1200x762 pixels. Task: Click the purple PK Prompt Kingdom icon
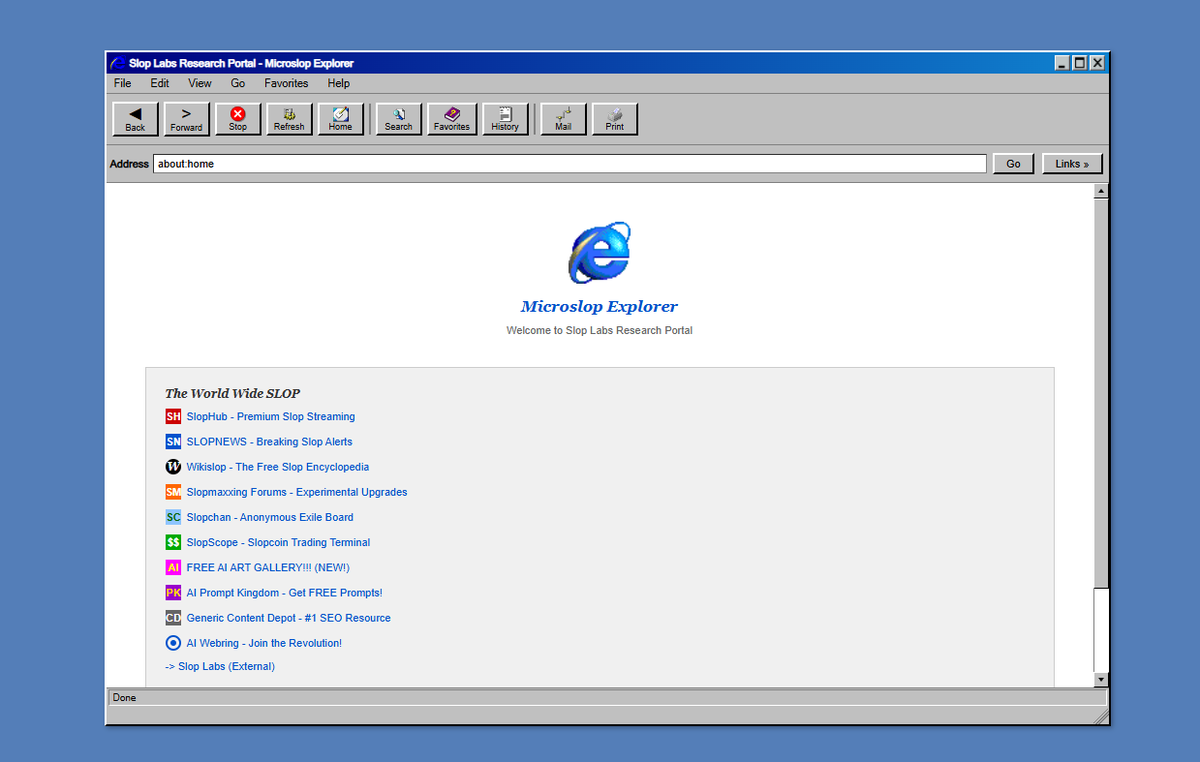[x=173, y=593]
